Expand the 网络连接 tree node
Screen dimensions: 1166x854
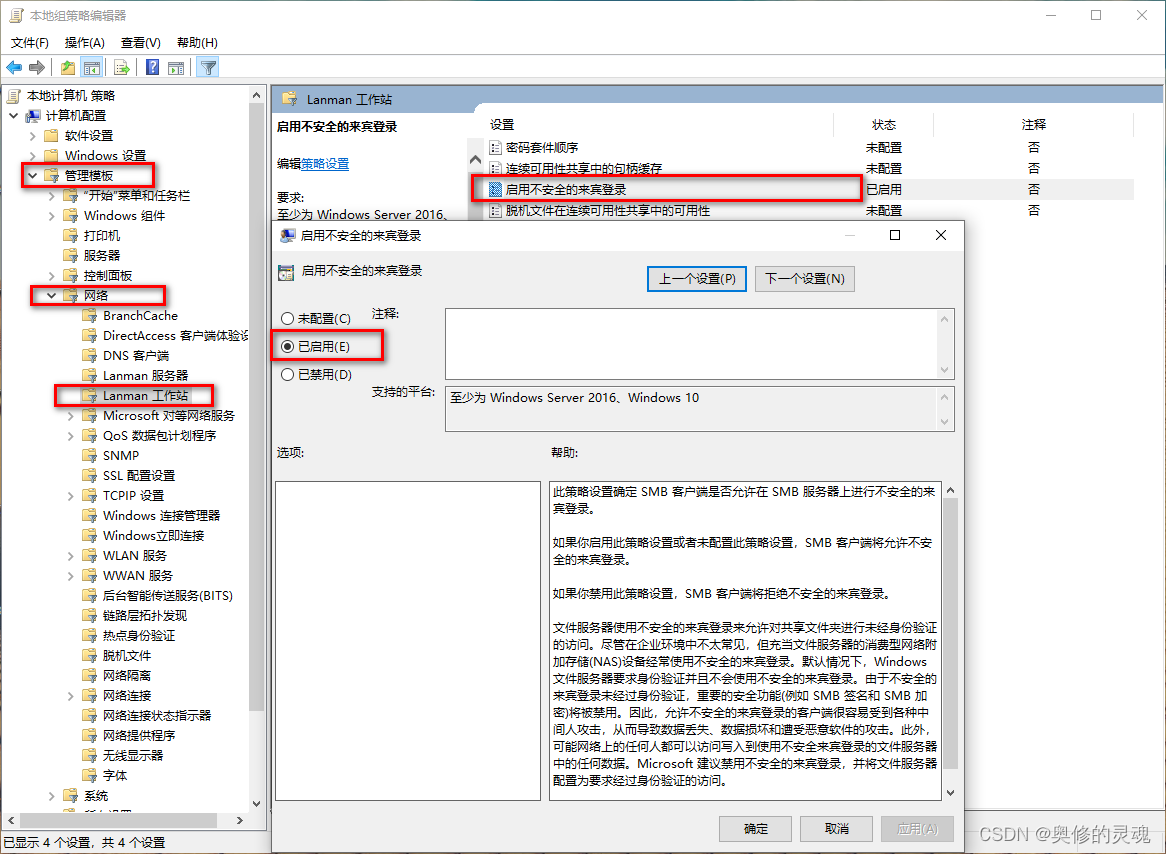pos(71,696)
